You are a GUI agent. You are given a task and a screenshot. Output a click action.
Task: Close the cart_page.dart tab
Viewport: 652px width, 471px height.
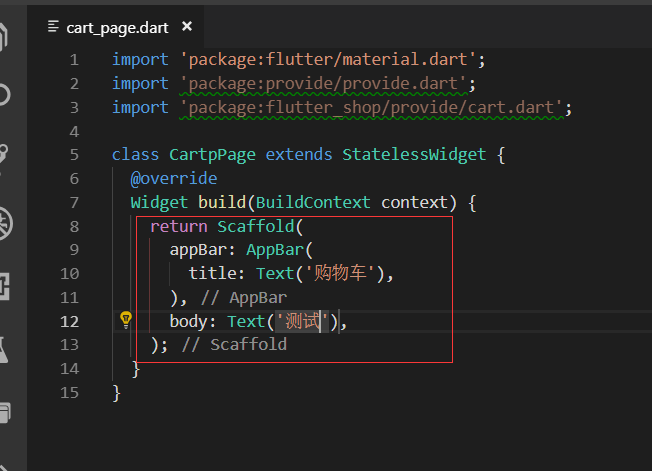(x=187, y=27)
